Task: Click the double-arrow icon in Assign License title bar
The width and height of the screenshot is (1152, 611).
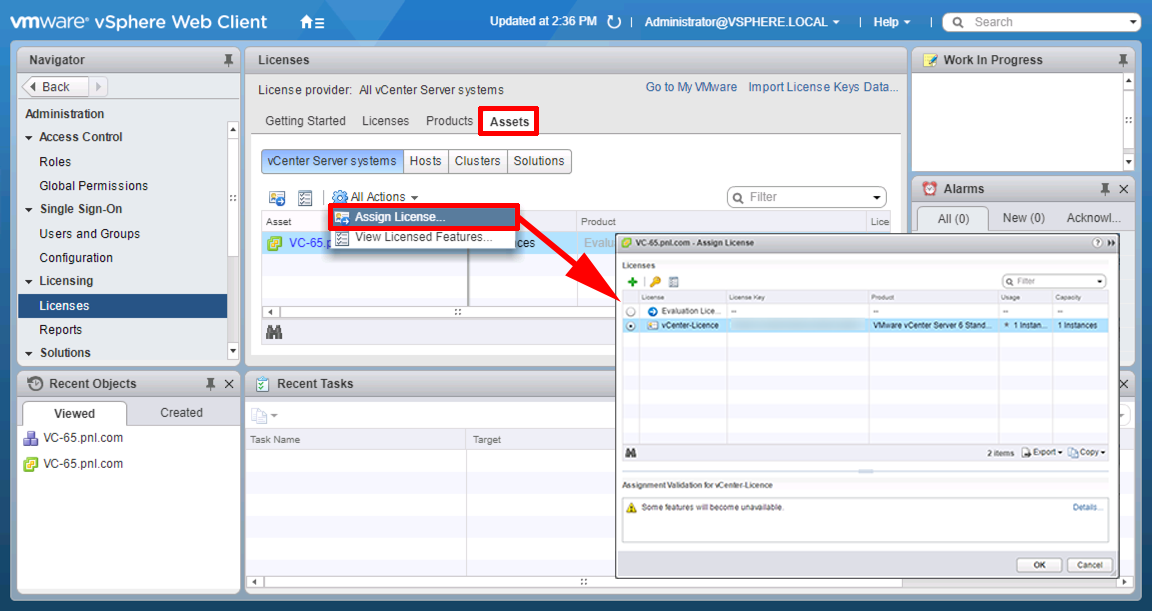Action: point(1111,242)
